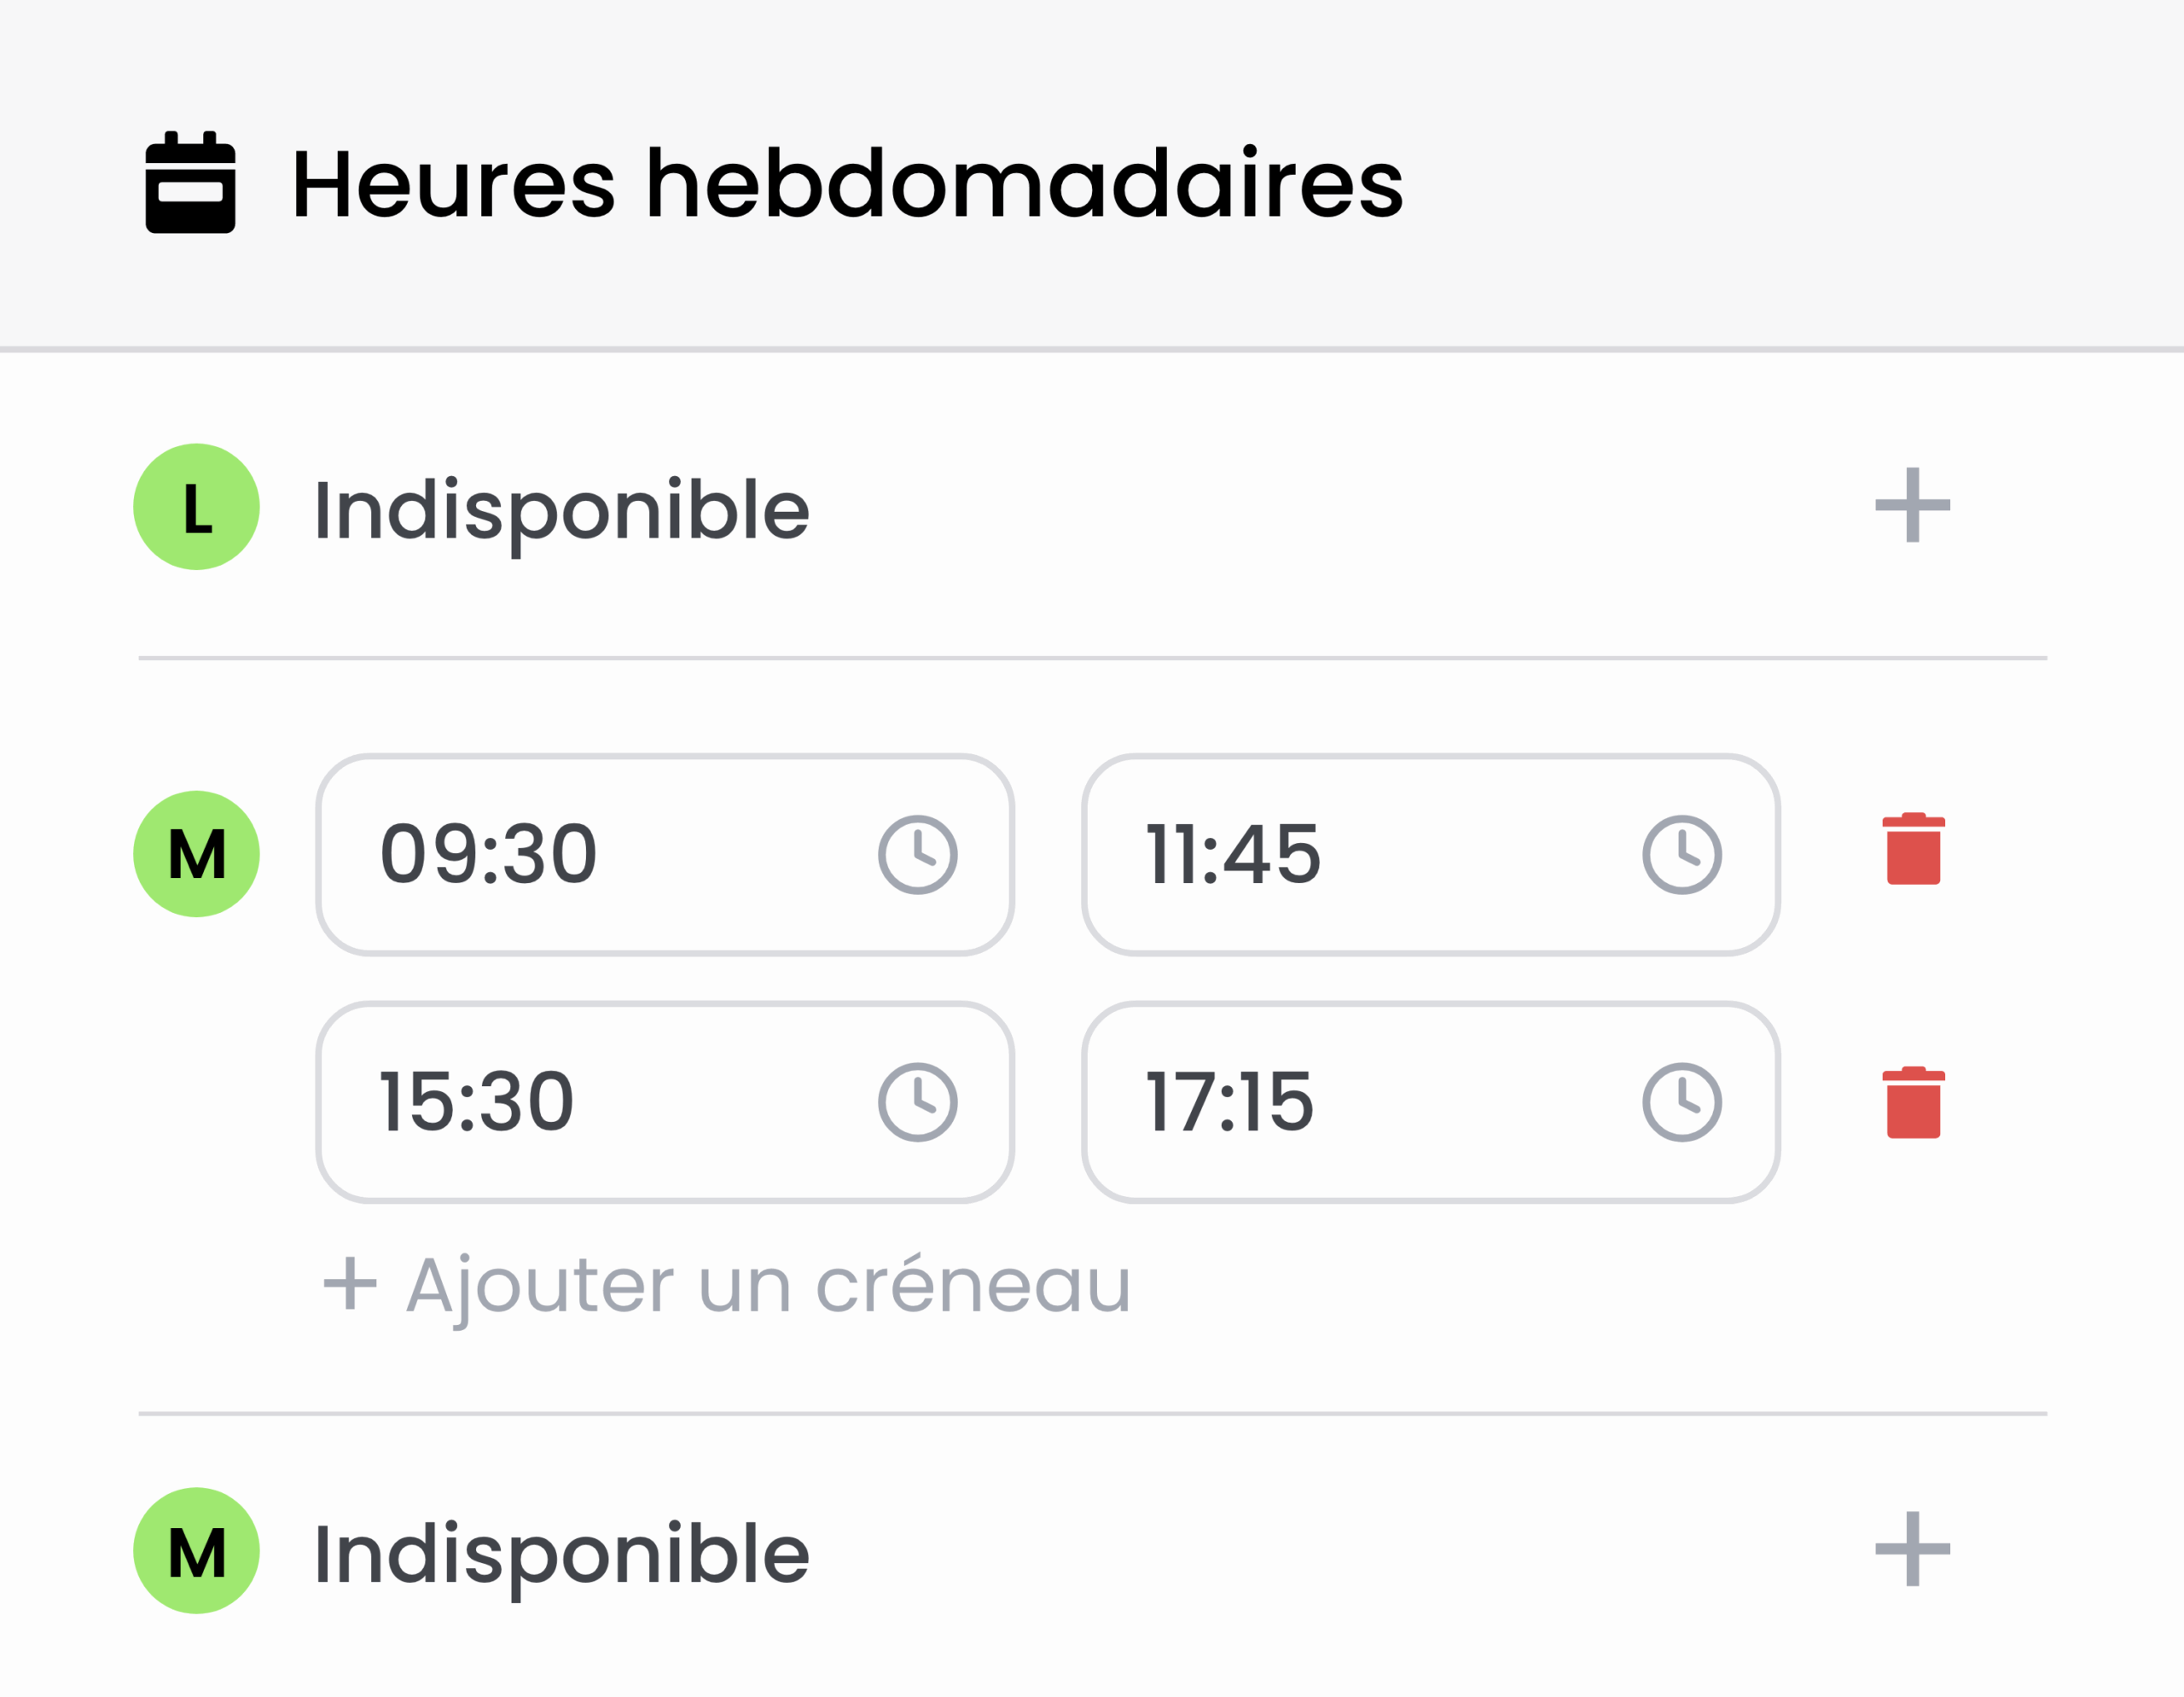
Task: Edit the 15:30 start time field
Action: point(600,1102)
